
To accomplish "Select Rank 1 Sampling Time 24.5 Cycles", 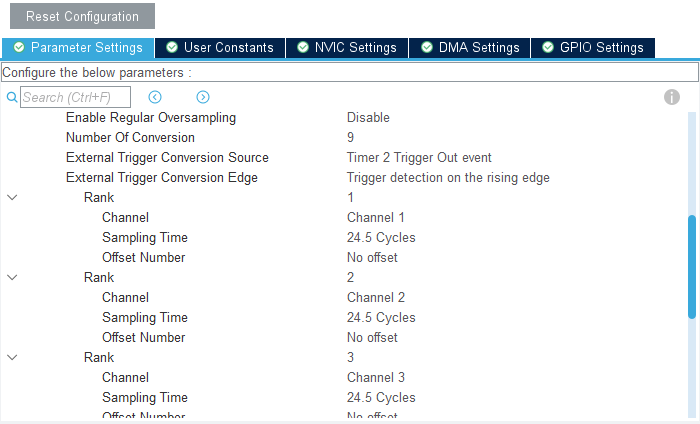I will (381, 237).
